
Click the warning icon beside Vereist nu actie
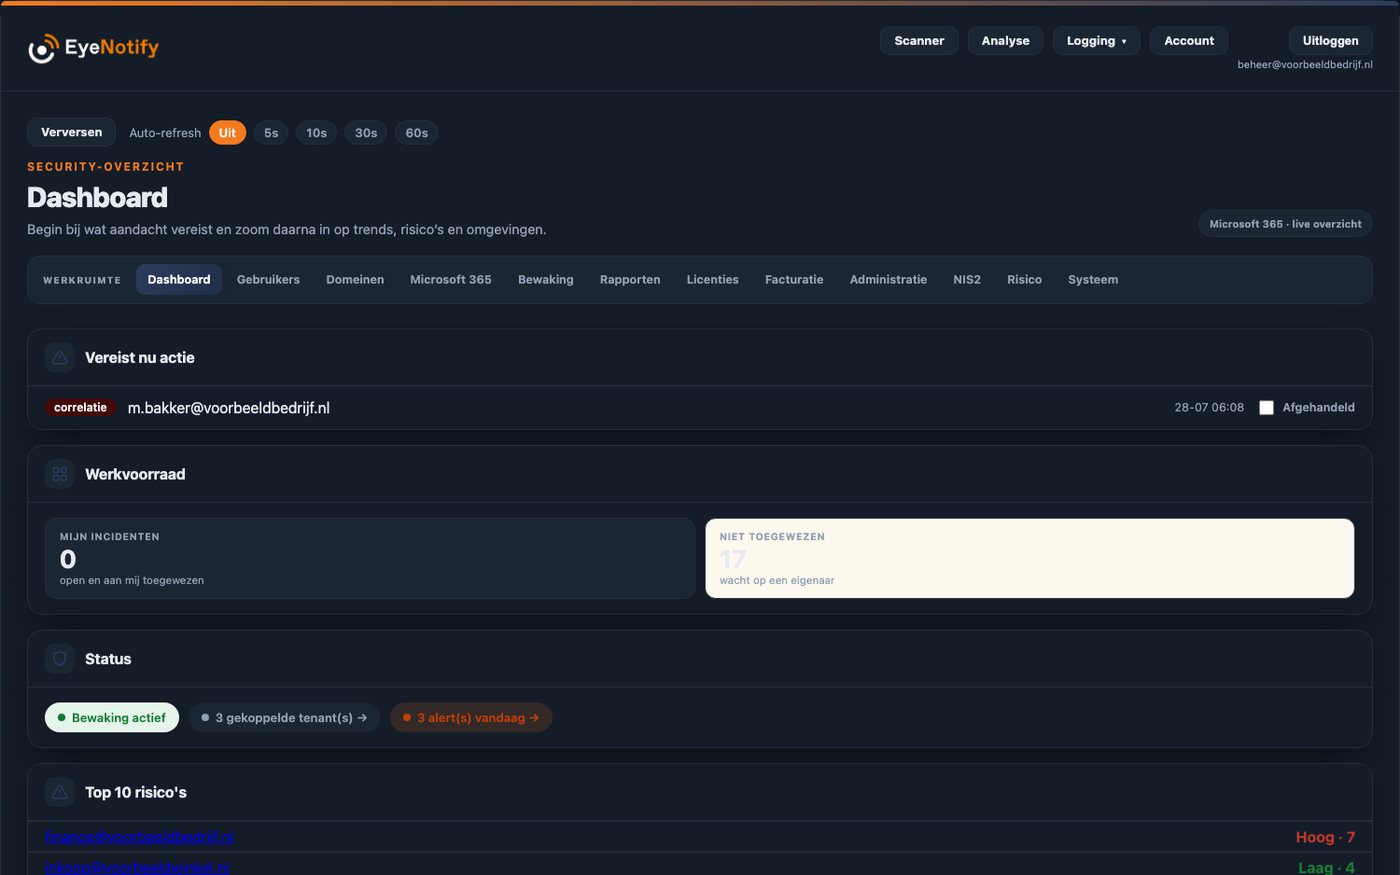click(60, 357)
